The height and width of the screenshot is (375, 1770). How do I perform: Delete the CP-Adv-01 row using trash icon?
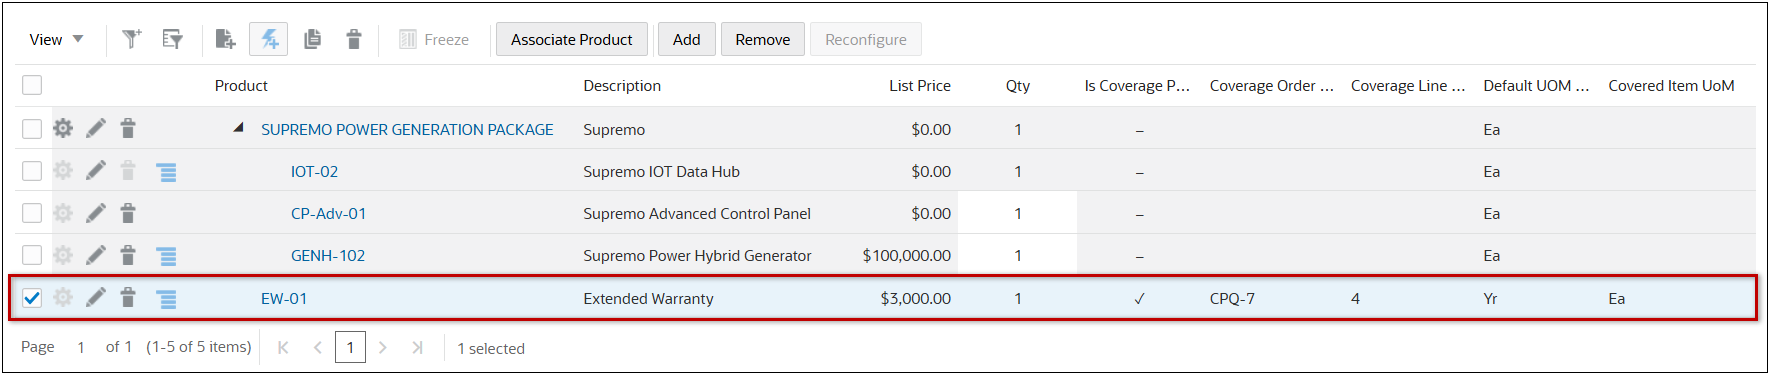128,213
